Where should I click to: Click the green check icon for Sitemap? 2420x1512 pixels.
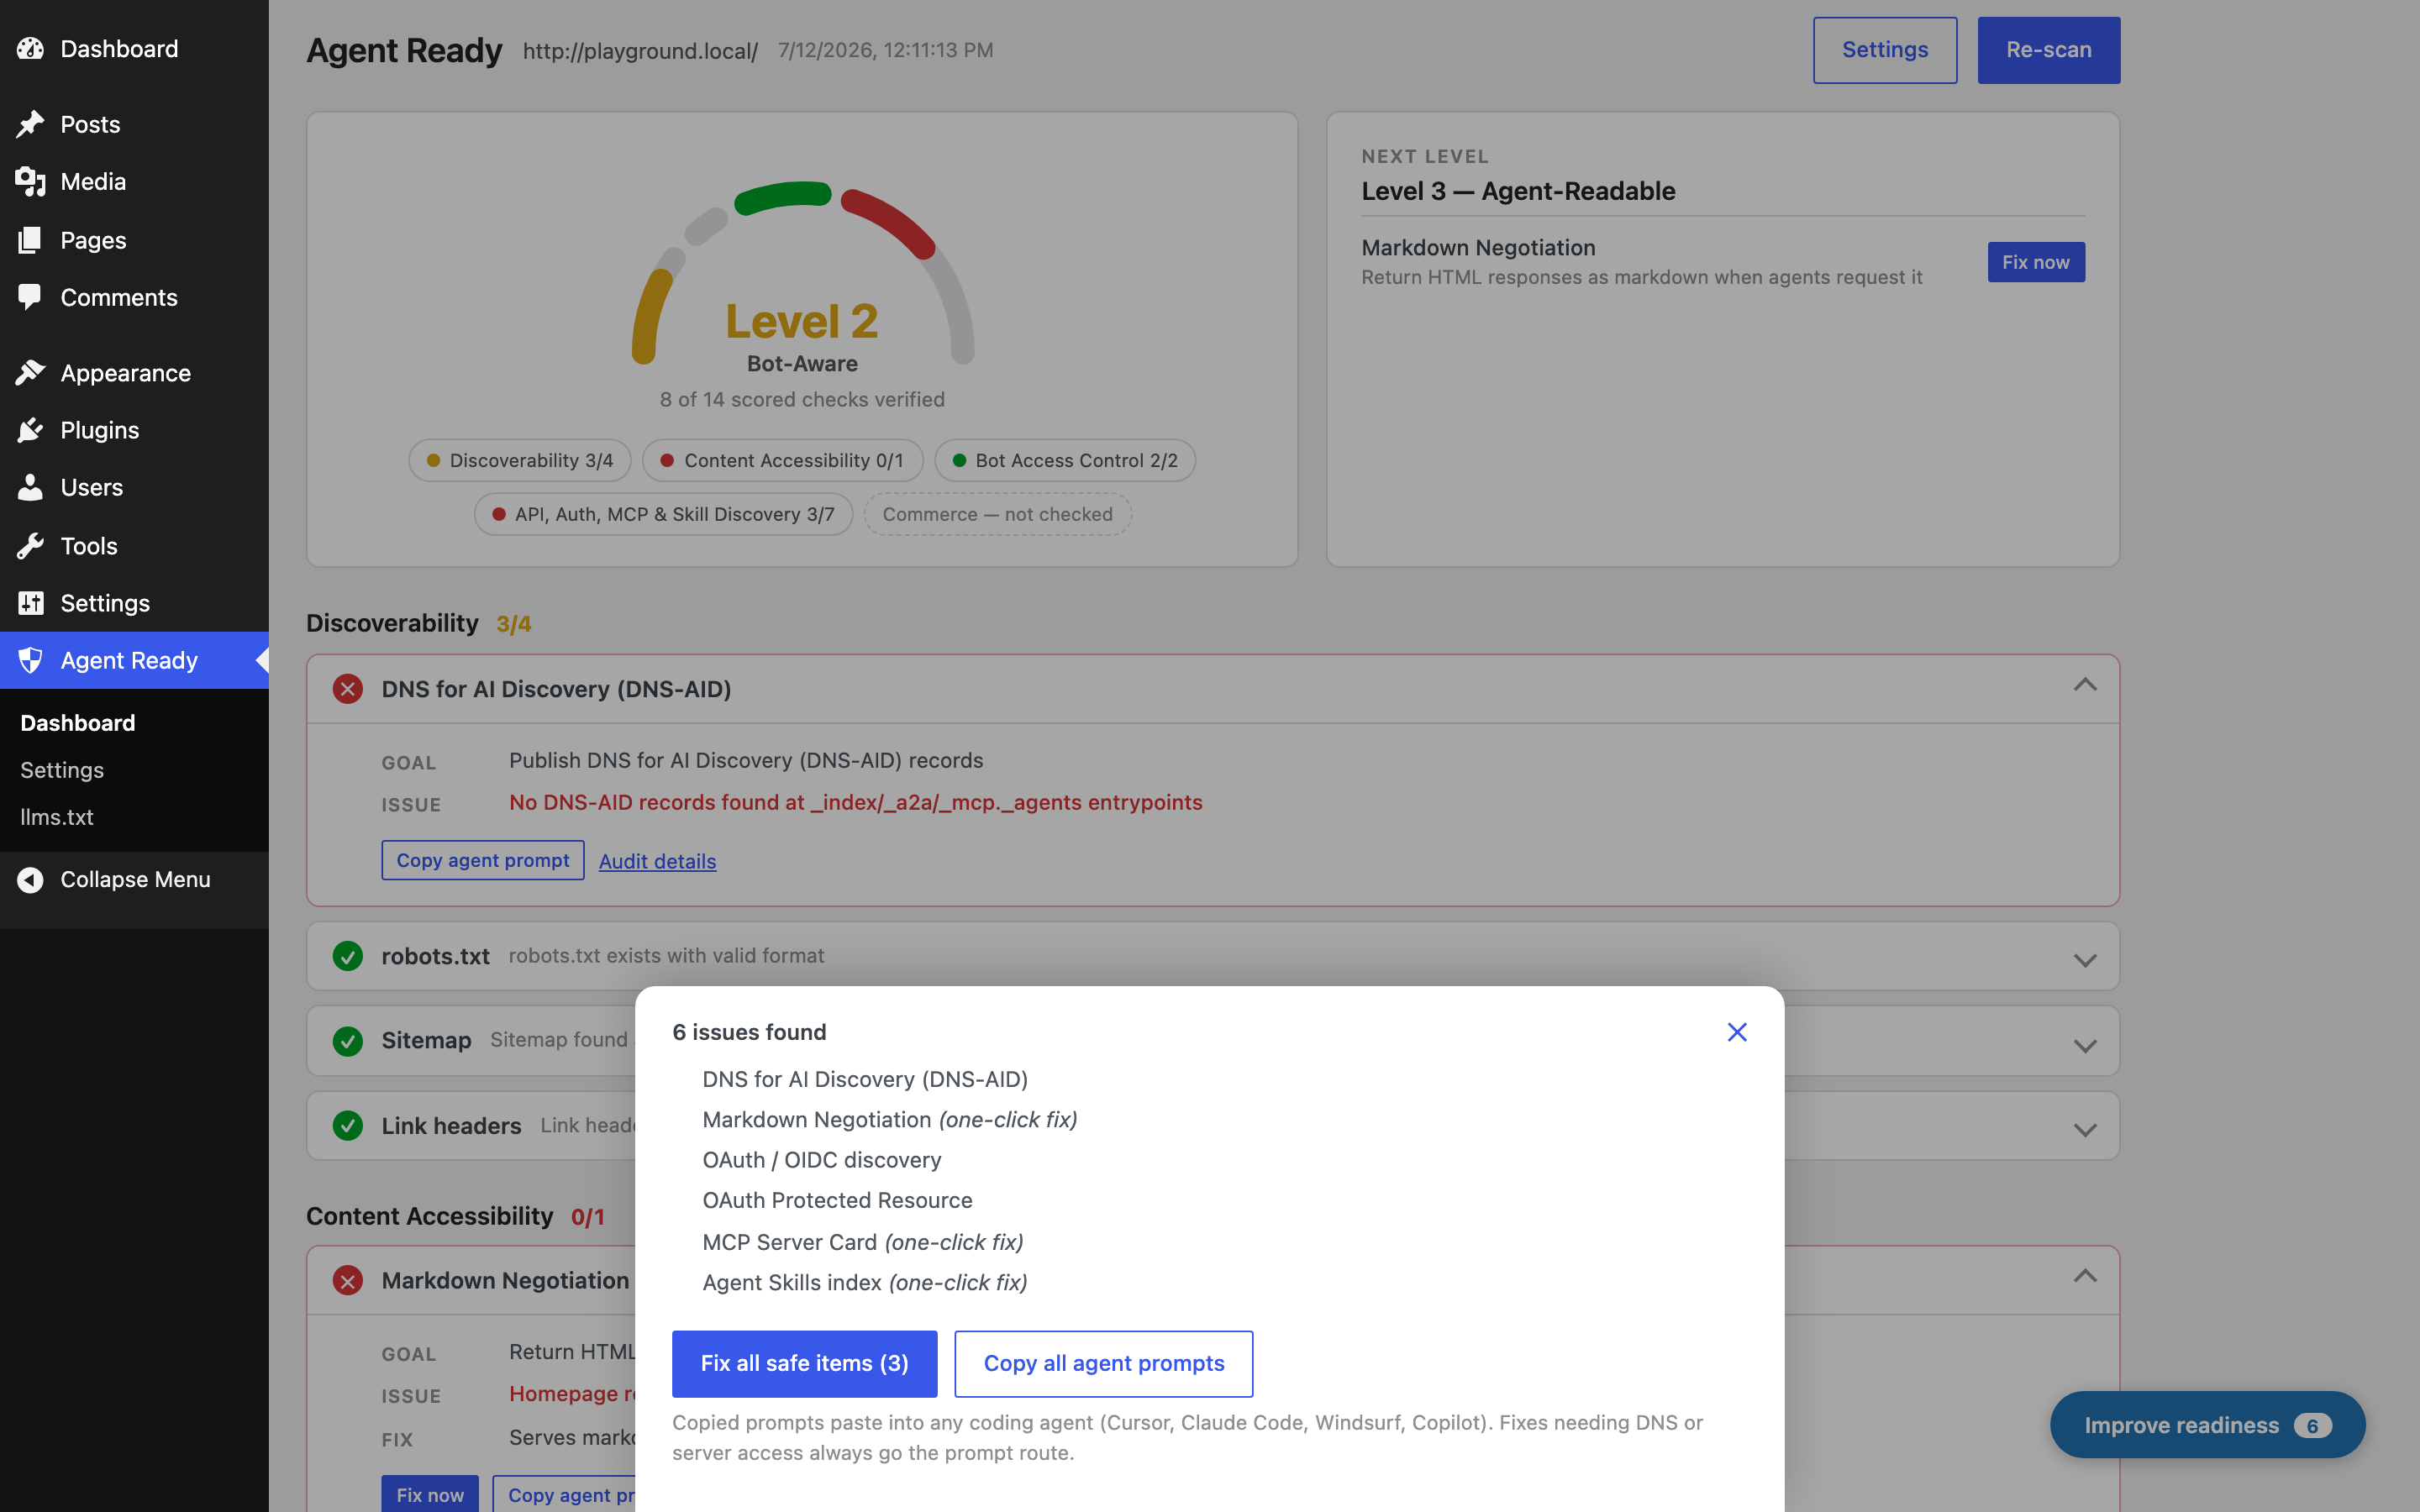click(347, 1041)
